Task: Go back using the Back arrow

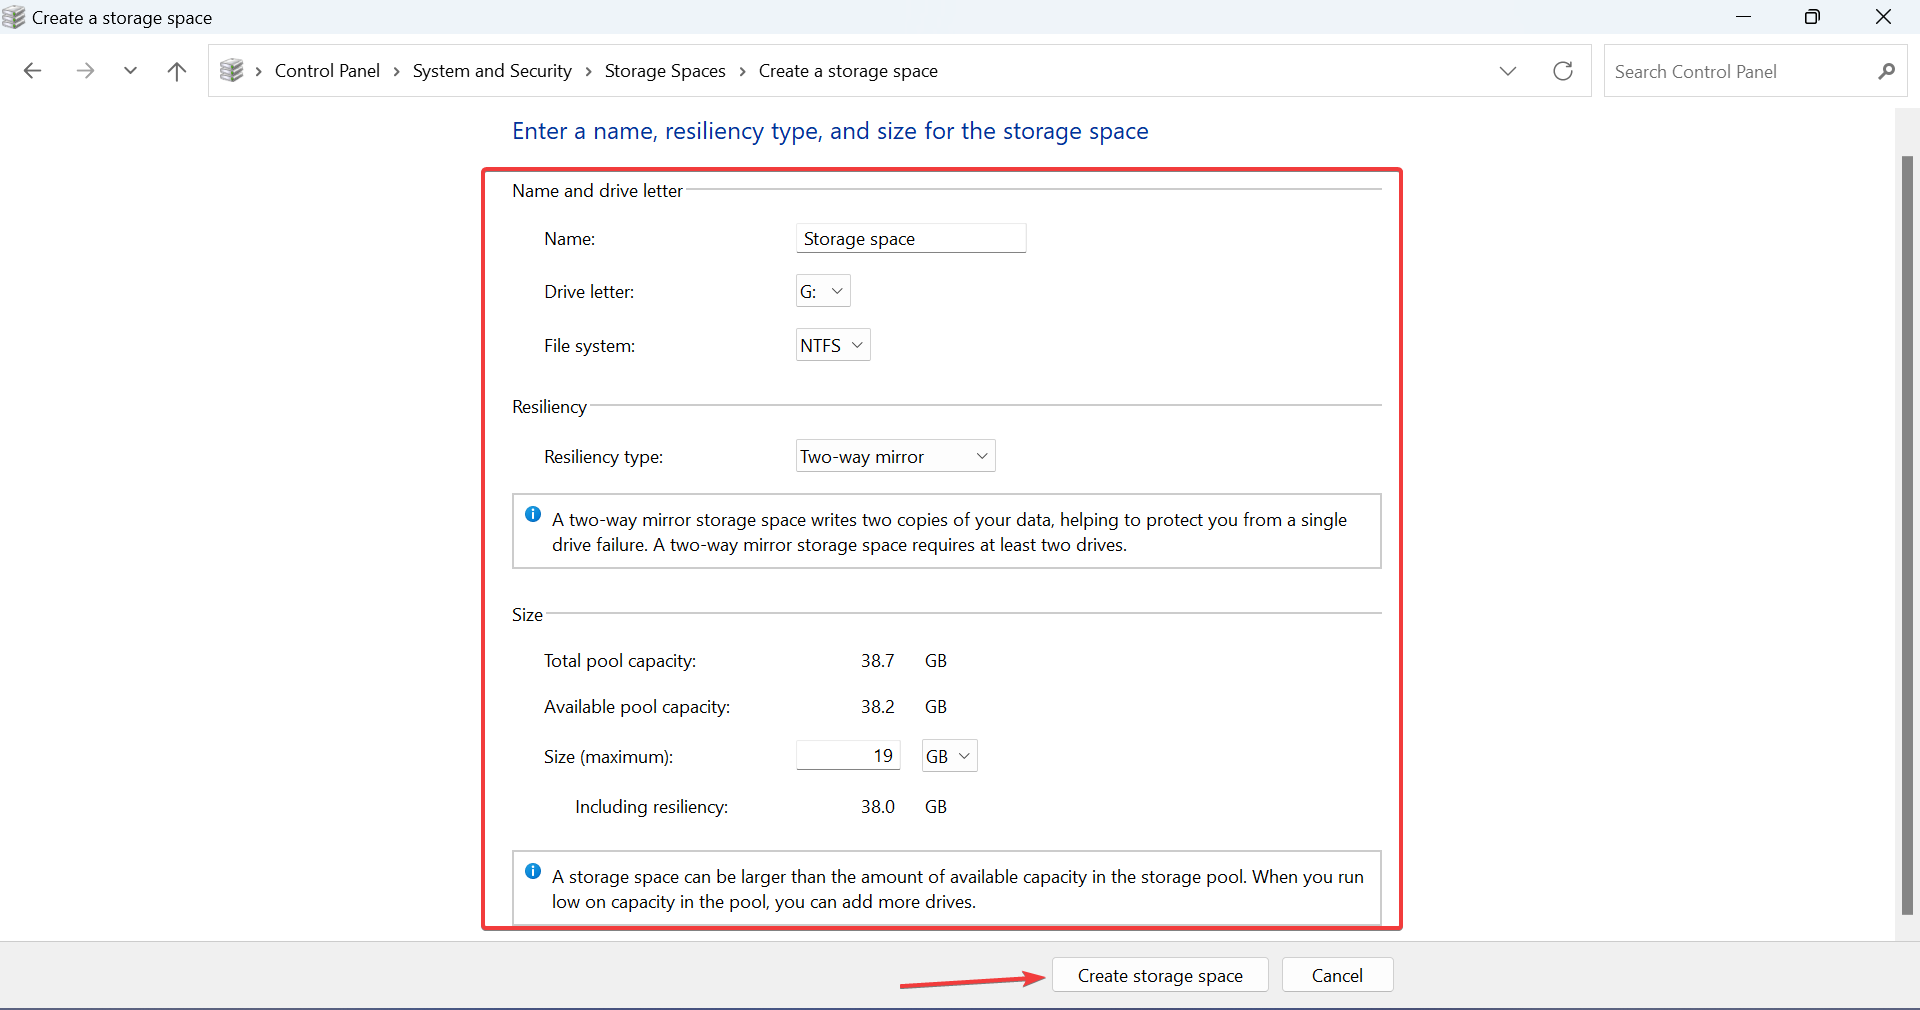Action: click(32, 71)
